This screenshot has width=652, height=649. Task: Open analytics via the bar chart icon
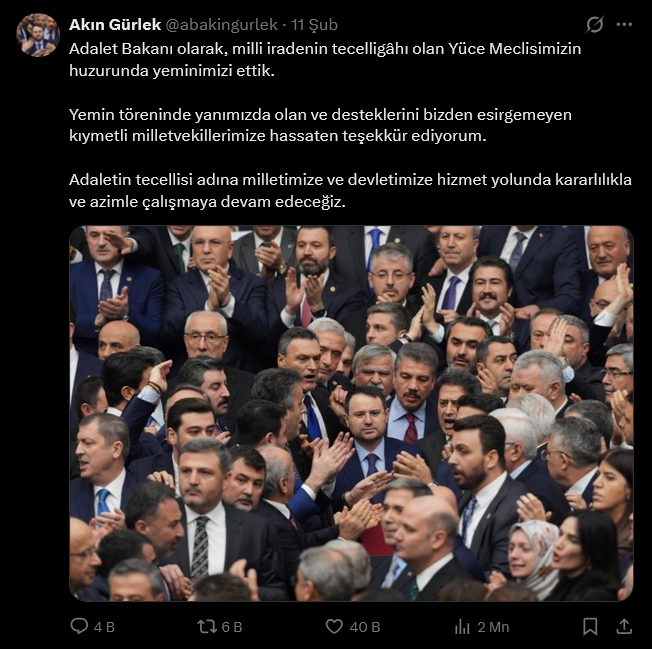click(462, 626)
